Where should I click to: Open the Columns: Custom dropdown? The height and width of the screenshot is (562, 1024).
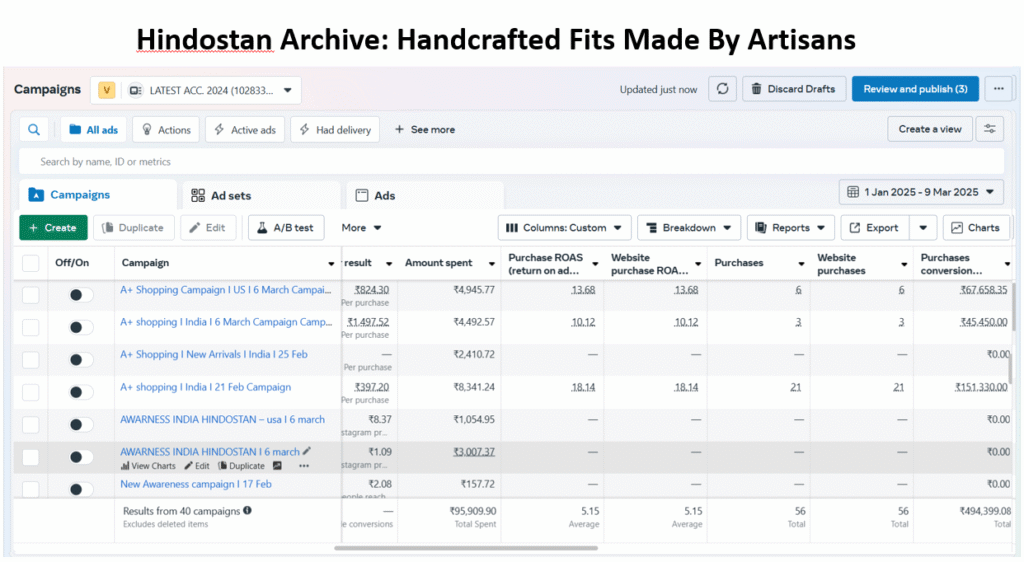click(x=565, y=228)
